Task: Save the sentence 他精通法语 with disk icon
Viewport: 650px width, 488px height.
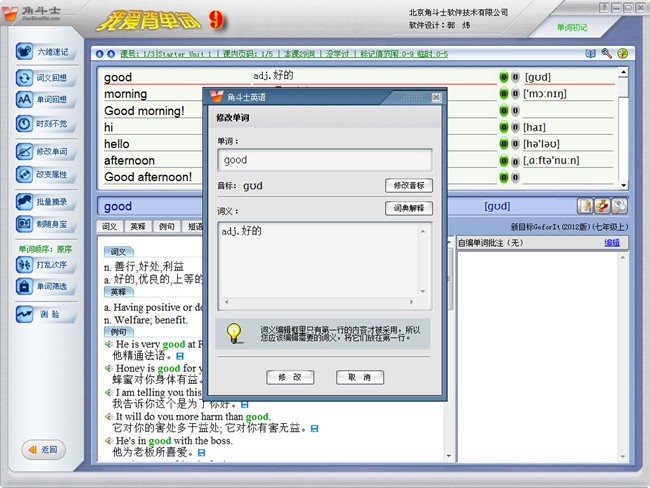Action: [180, 356]
